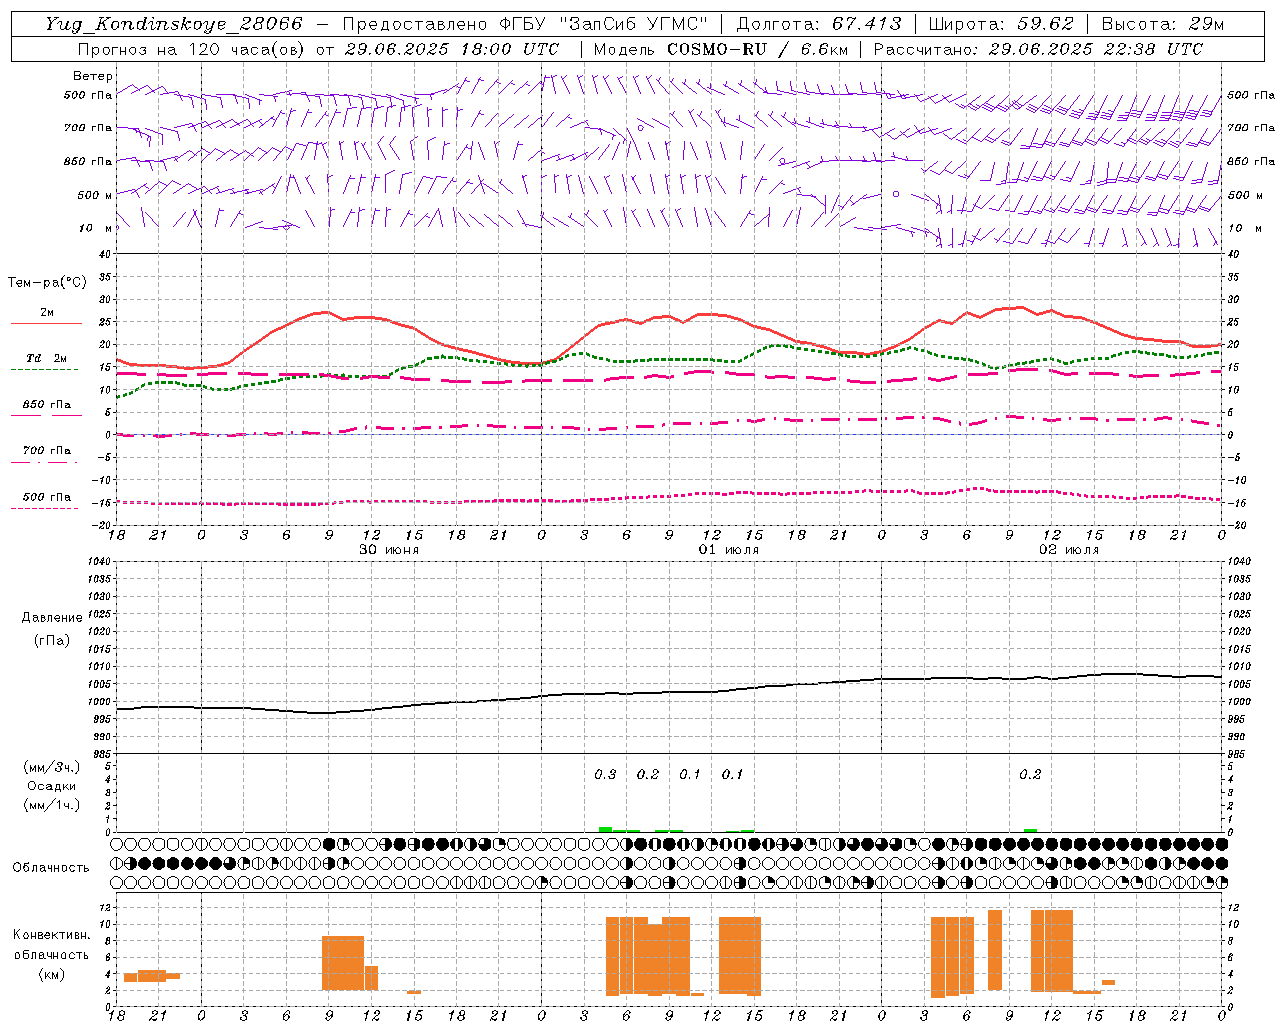The width and height of the screenshot is (1280, 1024).
Task: Click the Ветер wind panel label
Action: coord(93,76)
